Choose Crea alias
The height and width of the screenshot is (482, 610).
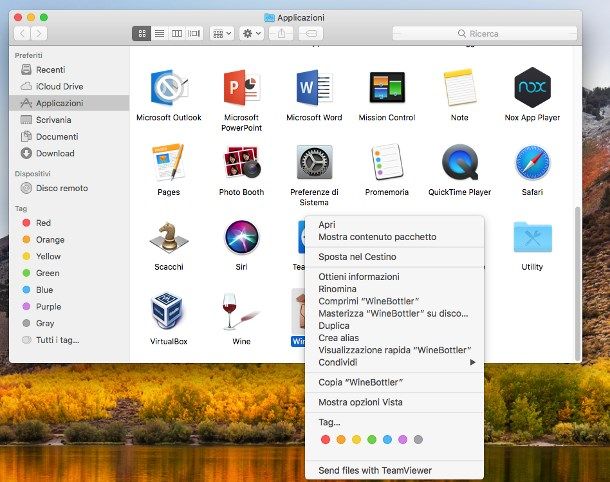pyautogui.click(x=394, y=338)
